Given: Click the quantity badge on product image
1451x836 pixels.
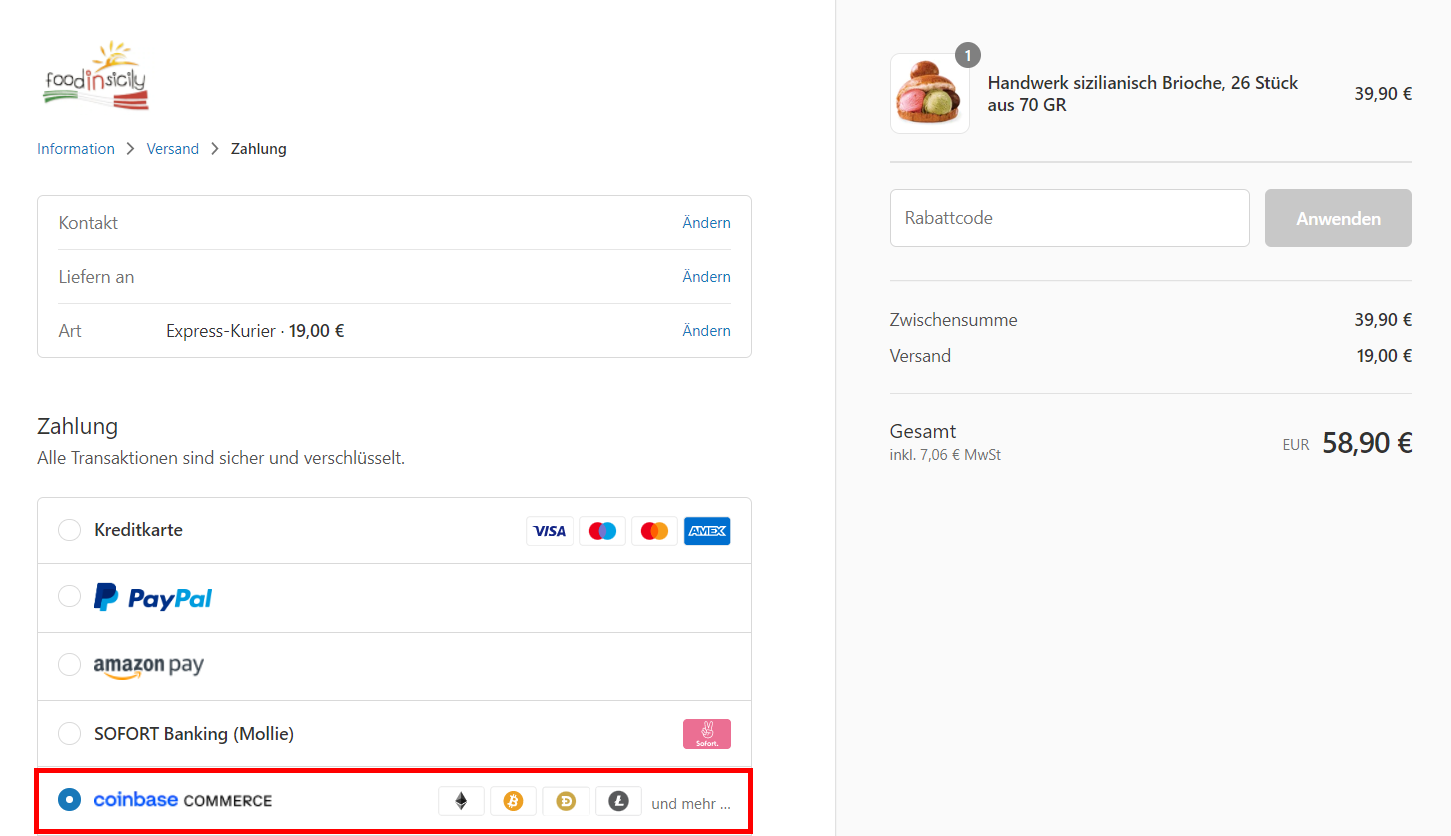Looking at the screenshot, I should point(968,55).
